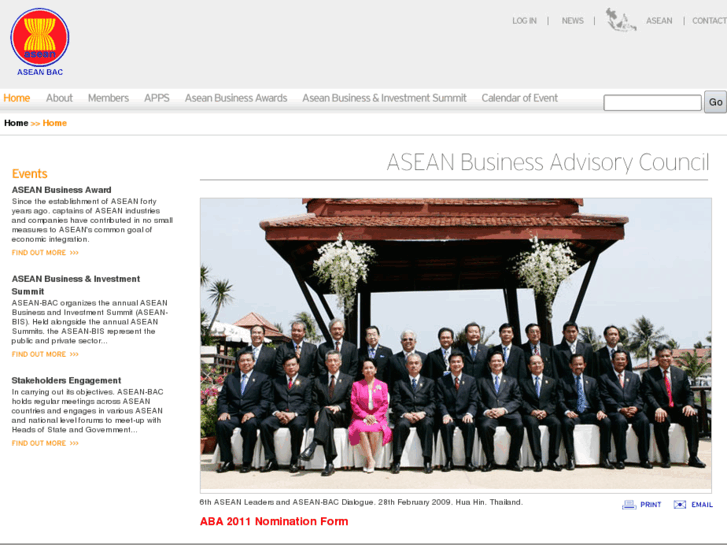Open the ASEAN map icon
This screenshot has height=545, width=727.
[x=621, y=20]
